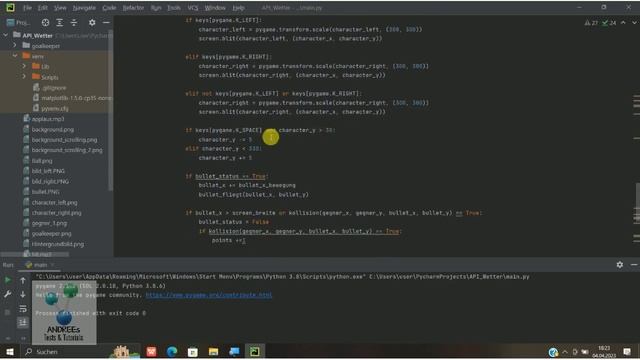This screenshot has height=360, width=640.
Task: Switch to PyCharm taskbar icon
Action: pos(255,351)
